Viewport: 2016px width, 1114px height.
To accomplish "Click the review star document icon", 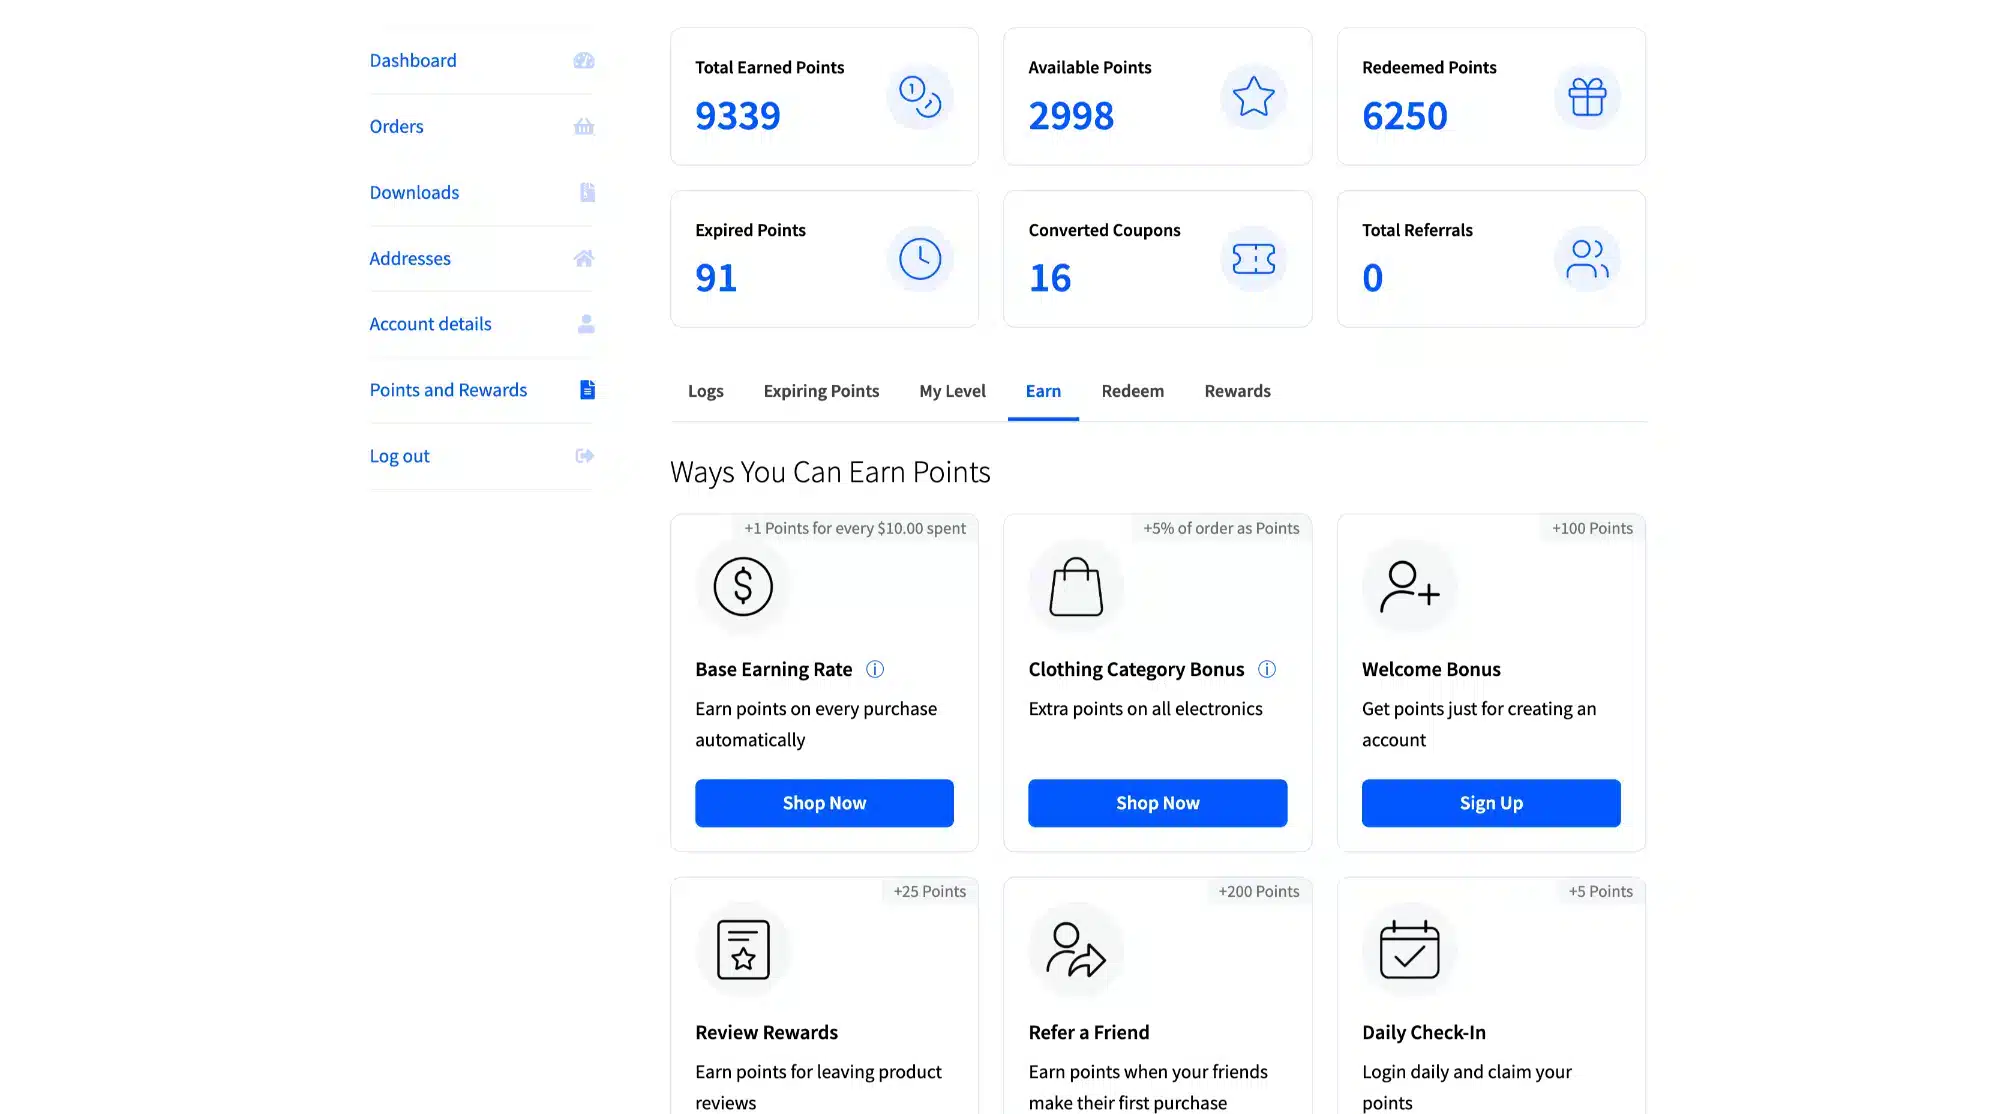I will tap(743, 949).
